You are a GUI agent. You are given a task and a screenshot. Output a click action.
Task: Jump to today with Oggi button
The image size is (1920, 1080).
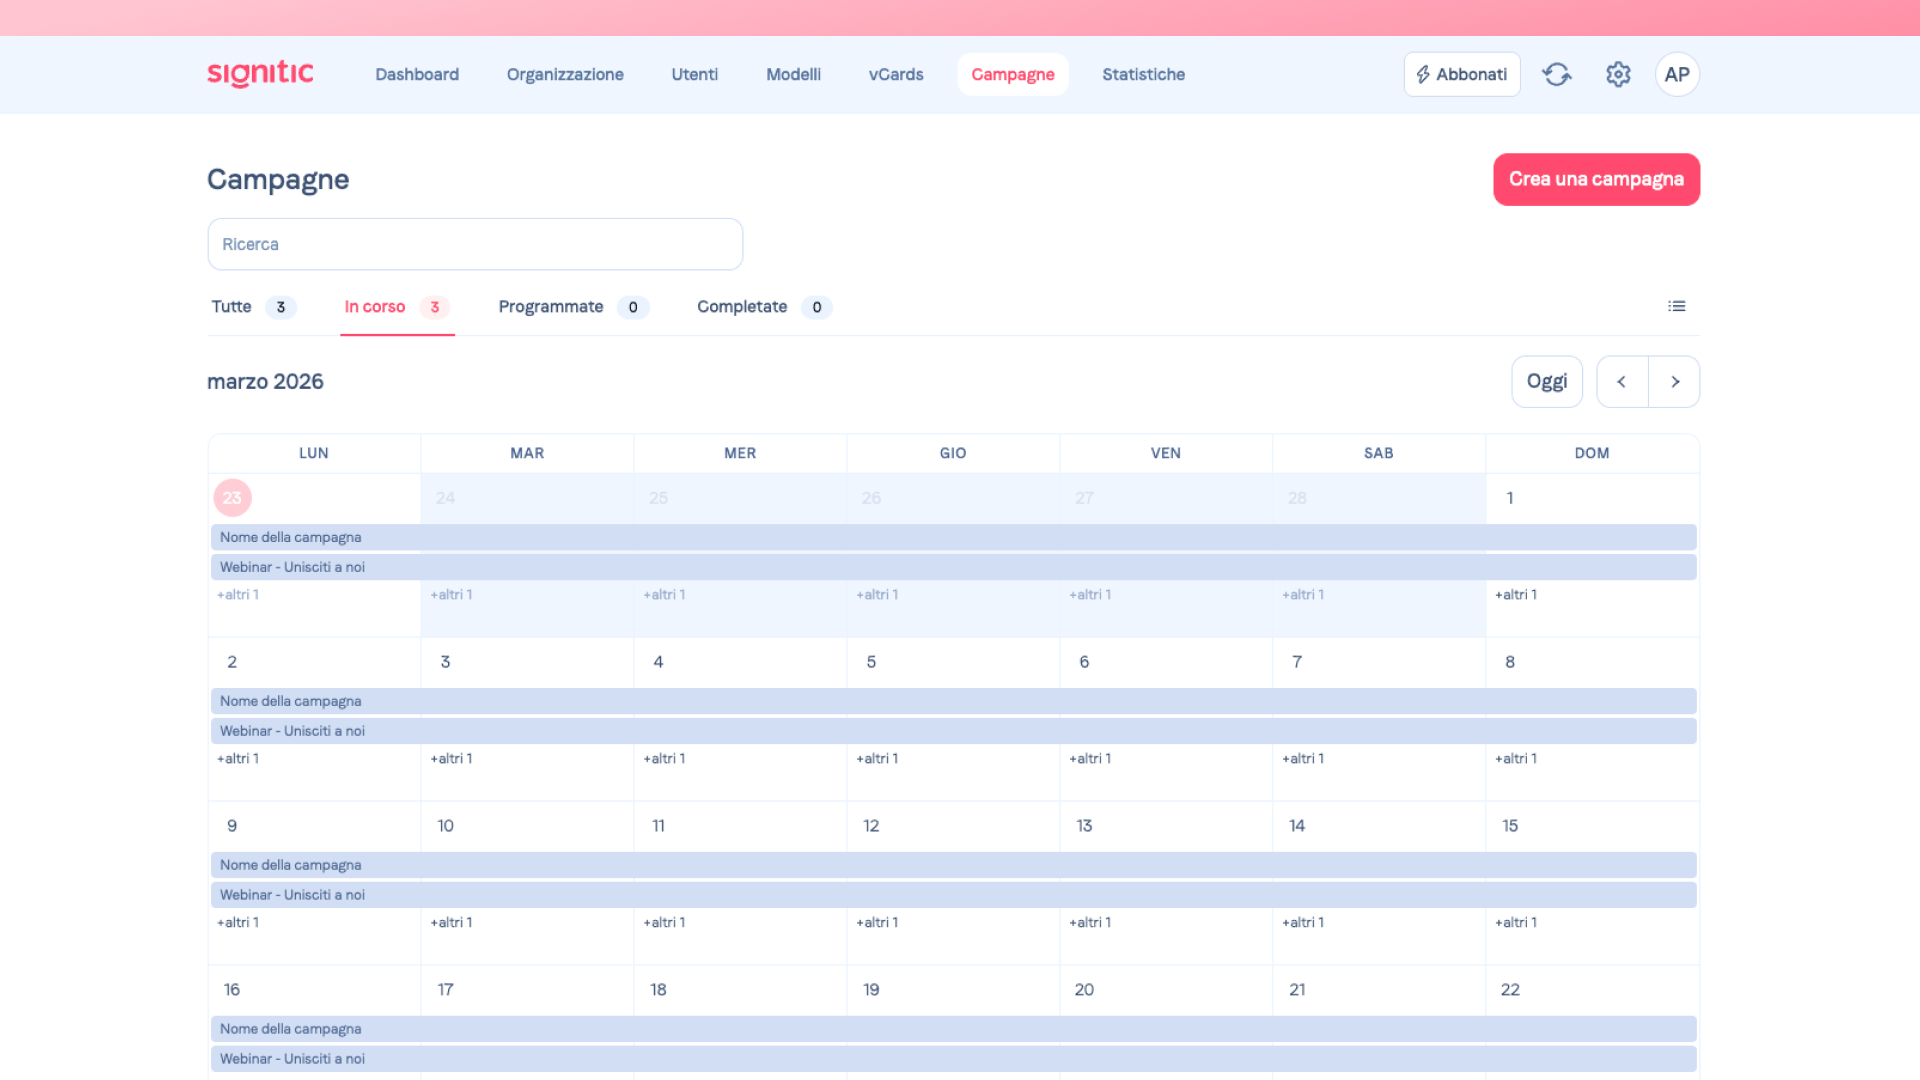tap(1546, 382)
